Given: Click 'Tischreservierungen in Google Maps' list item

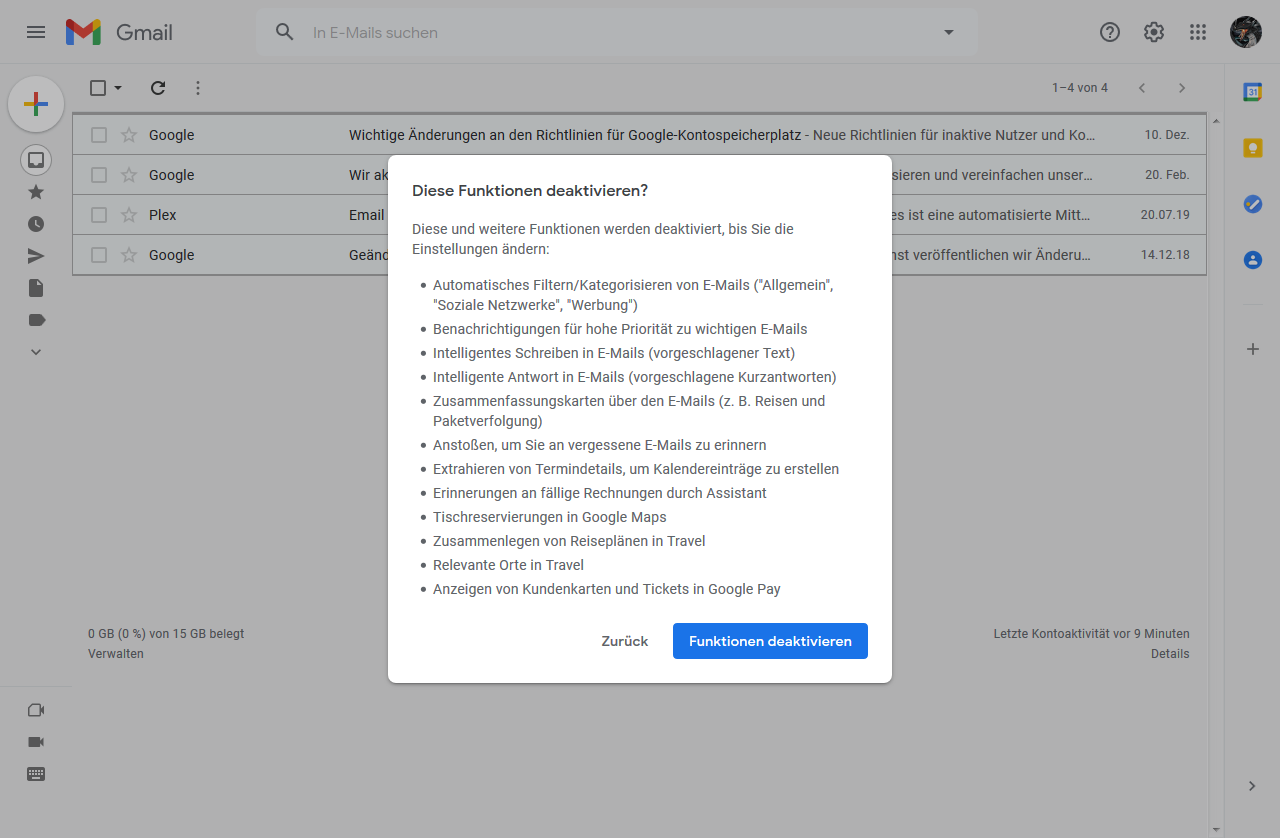Looking at the screenshot, I should click(550, 517).
